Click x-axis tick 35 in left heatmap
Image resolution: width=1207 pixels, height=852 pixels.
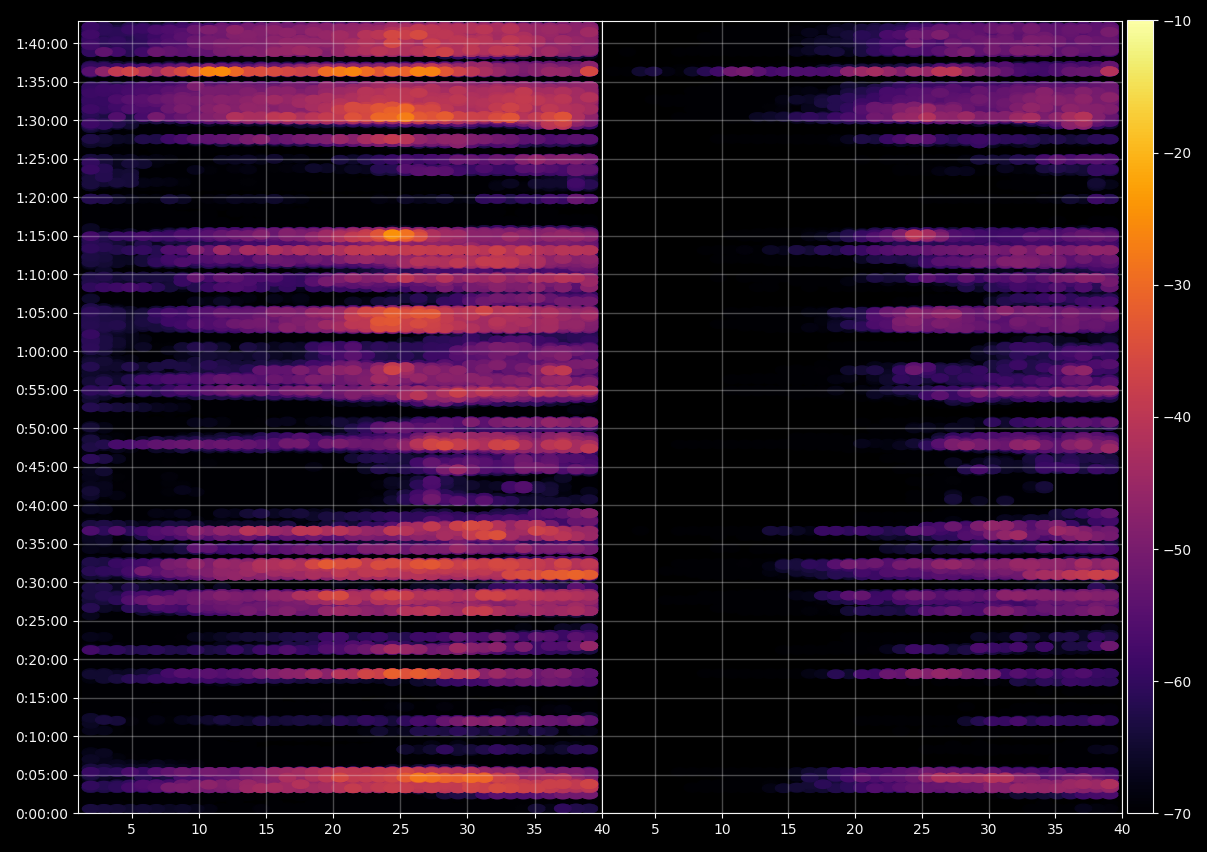(534, 830)
